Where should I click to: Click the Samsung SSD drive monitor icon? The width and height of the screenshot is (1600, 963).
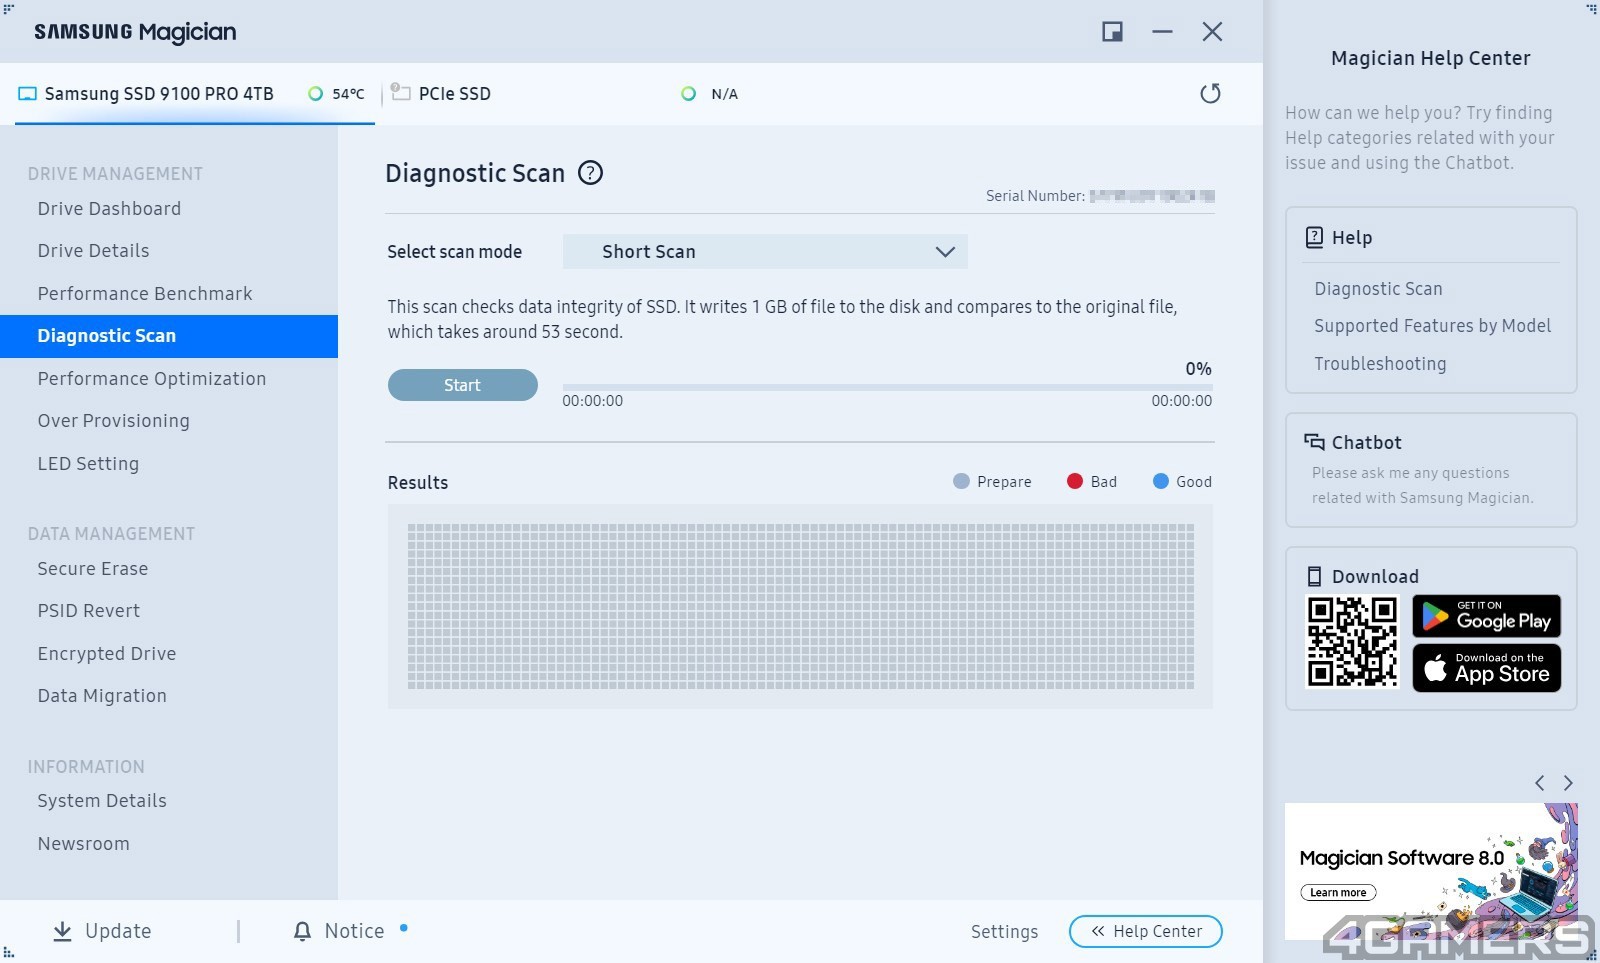click(x=27, y=94)
